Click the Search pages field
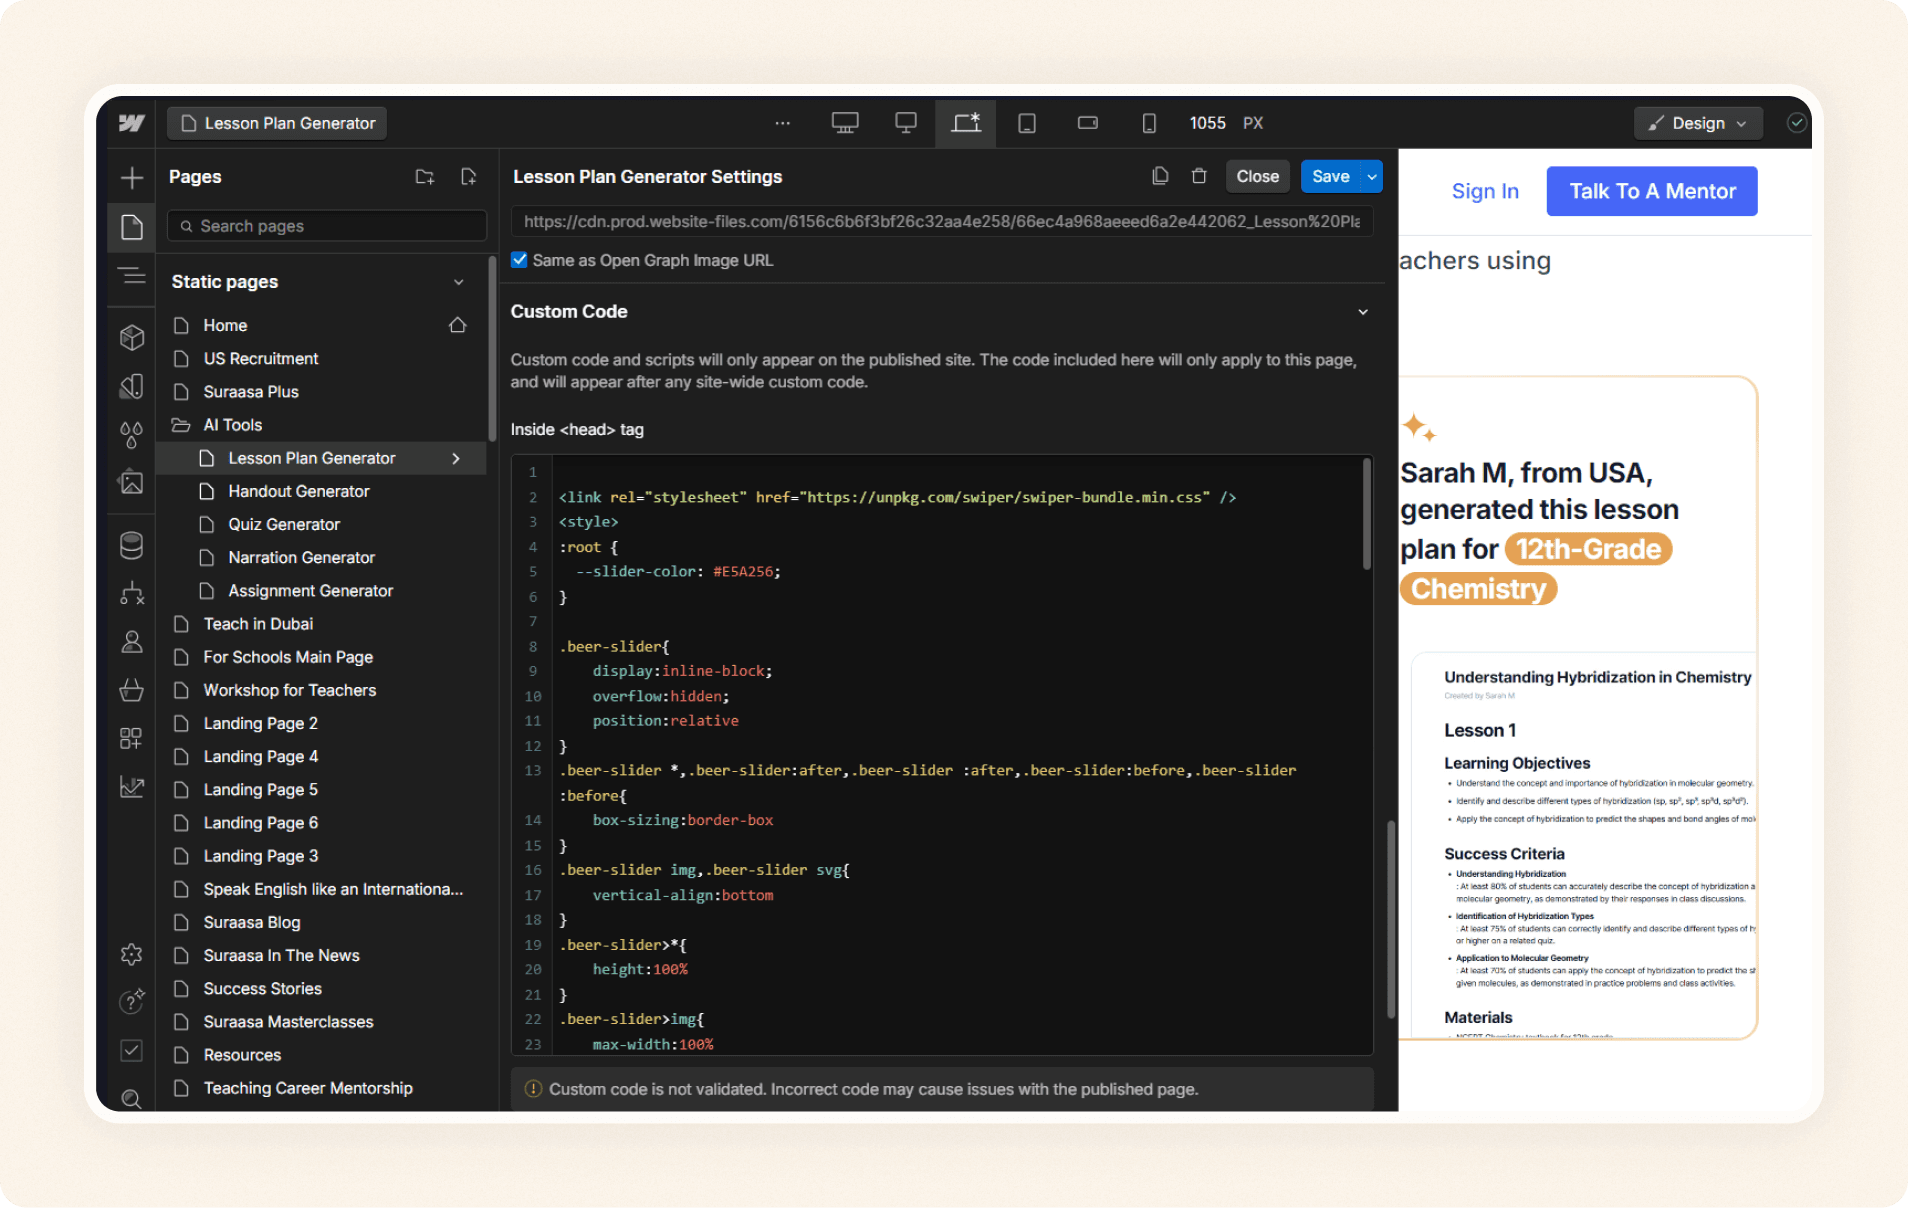This screenshot has width=1908, height=1208. point(327,226)
